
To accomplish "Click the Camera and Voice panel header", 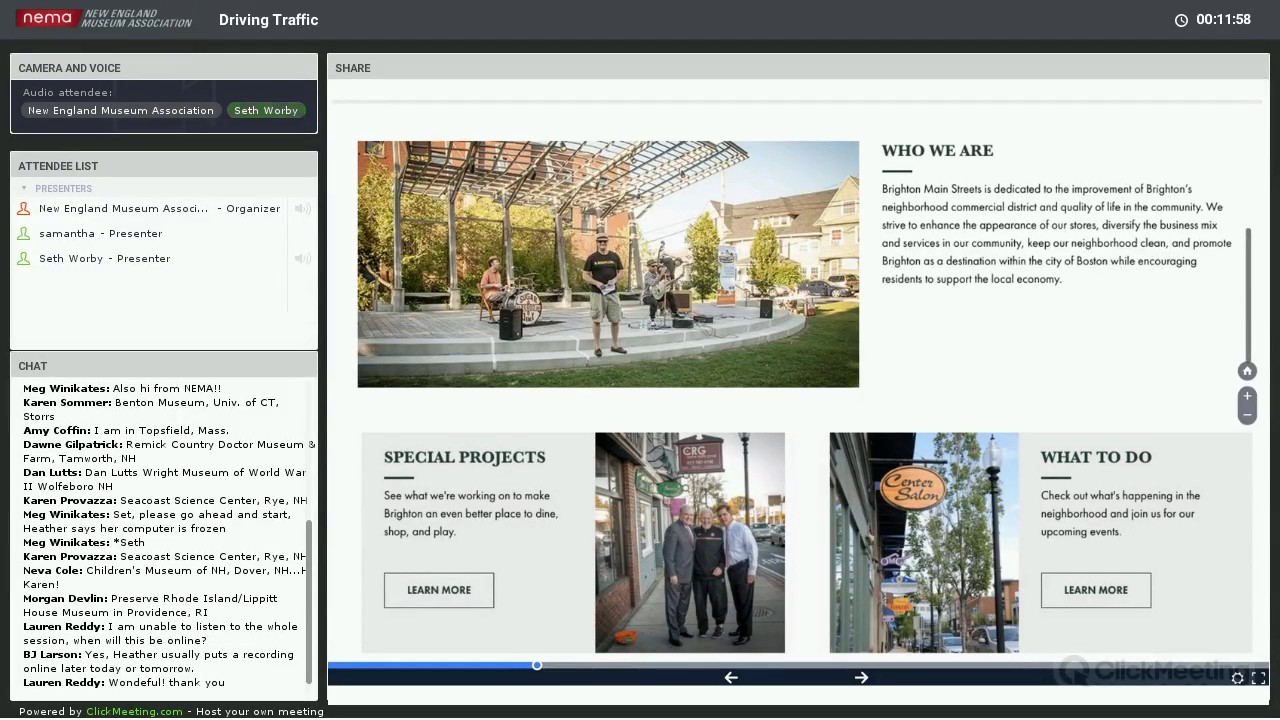I will 164,68.
